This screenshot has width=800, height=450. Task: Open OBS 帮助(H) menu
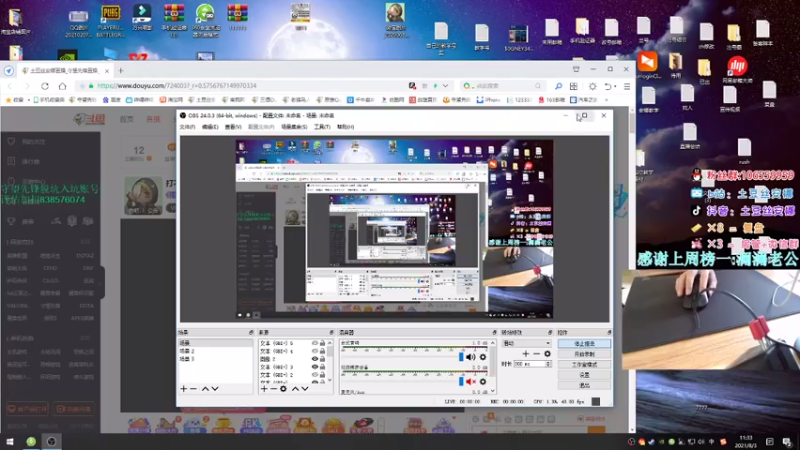345,127
